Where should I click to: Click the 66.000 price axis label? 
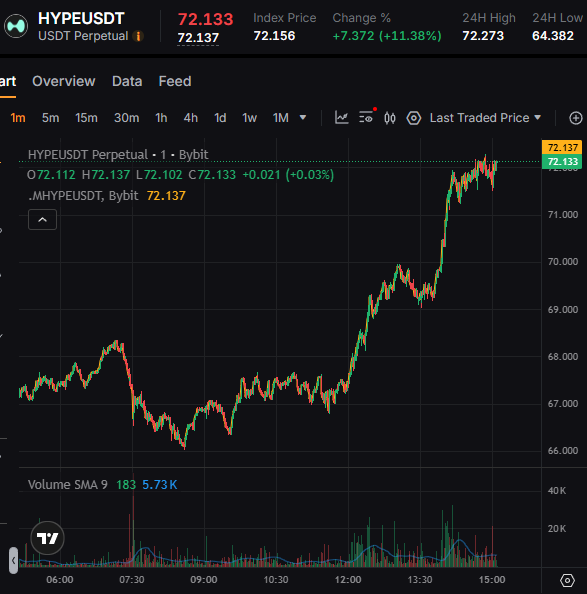[563, 451]
